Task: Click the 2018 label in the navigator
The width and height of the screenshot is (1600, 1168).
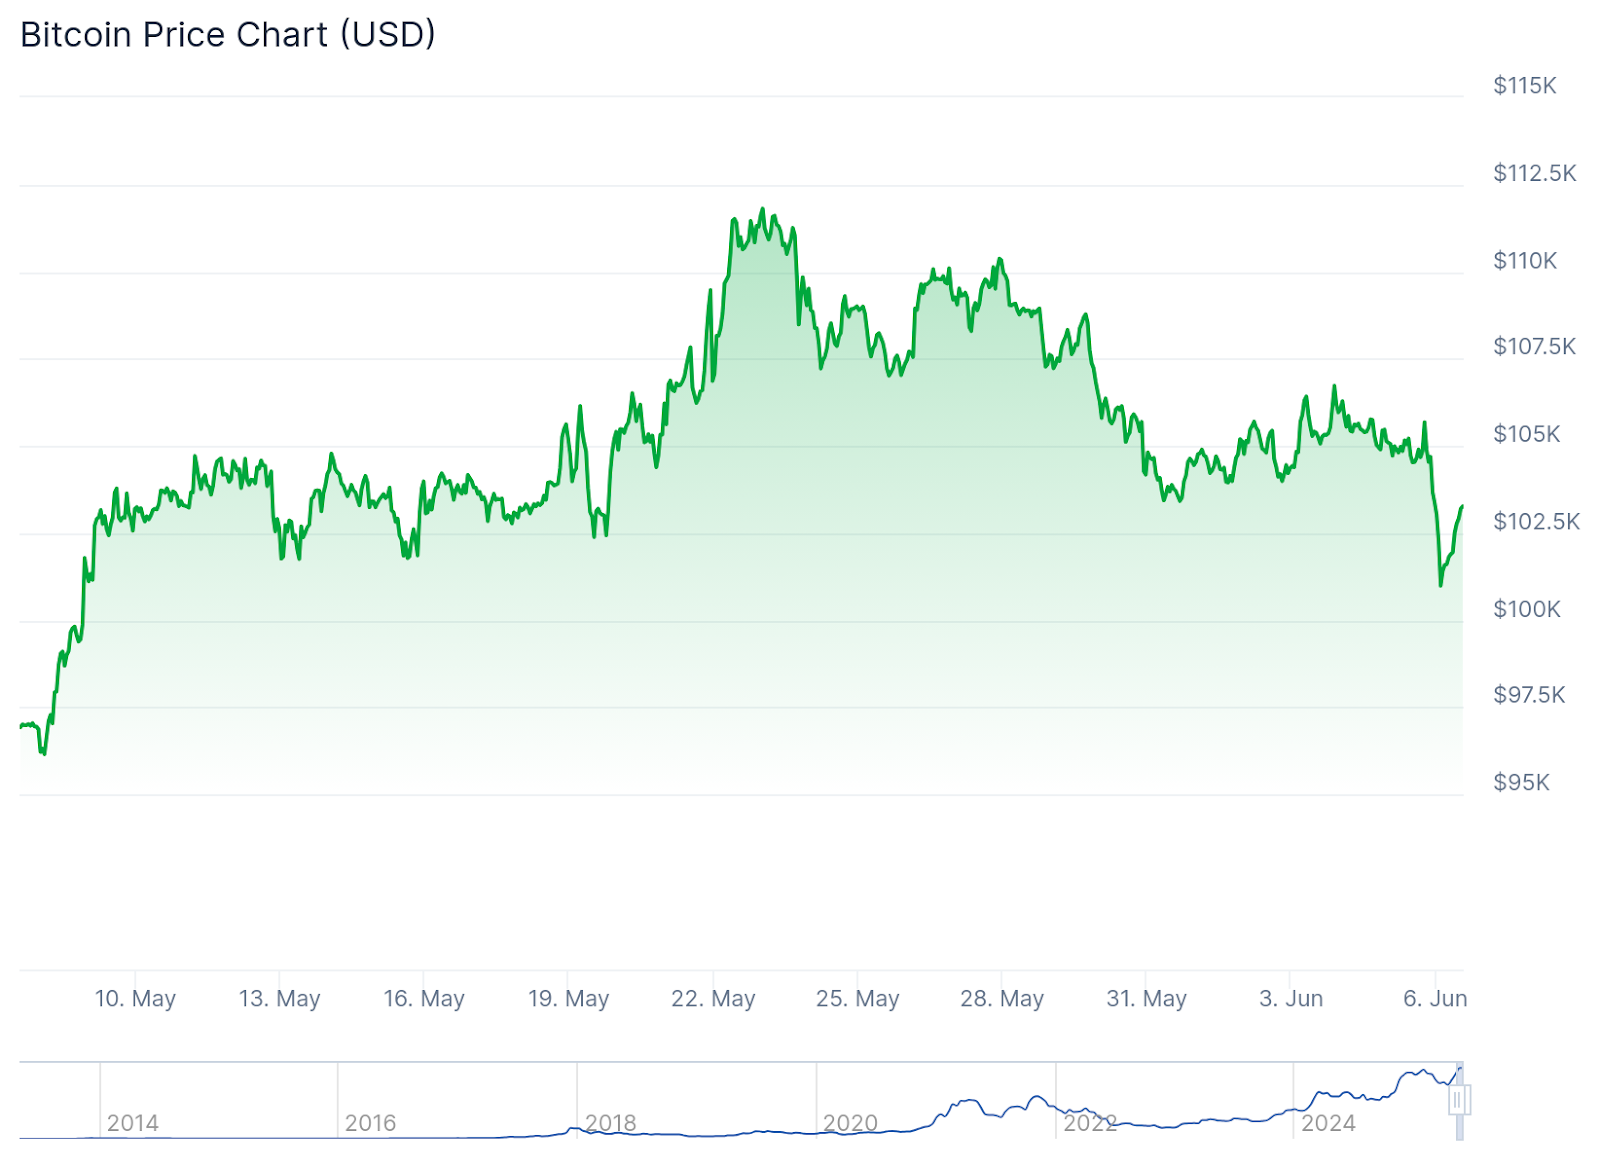Action: coord(611,1123)
